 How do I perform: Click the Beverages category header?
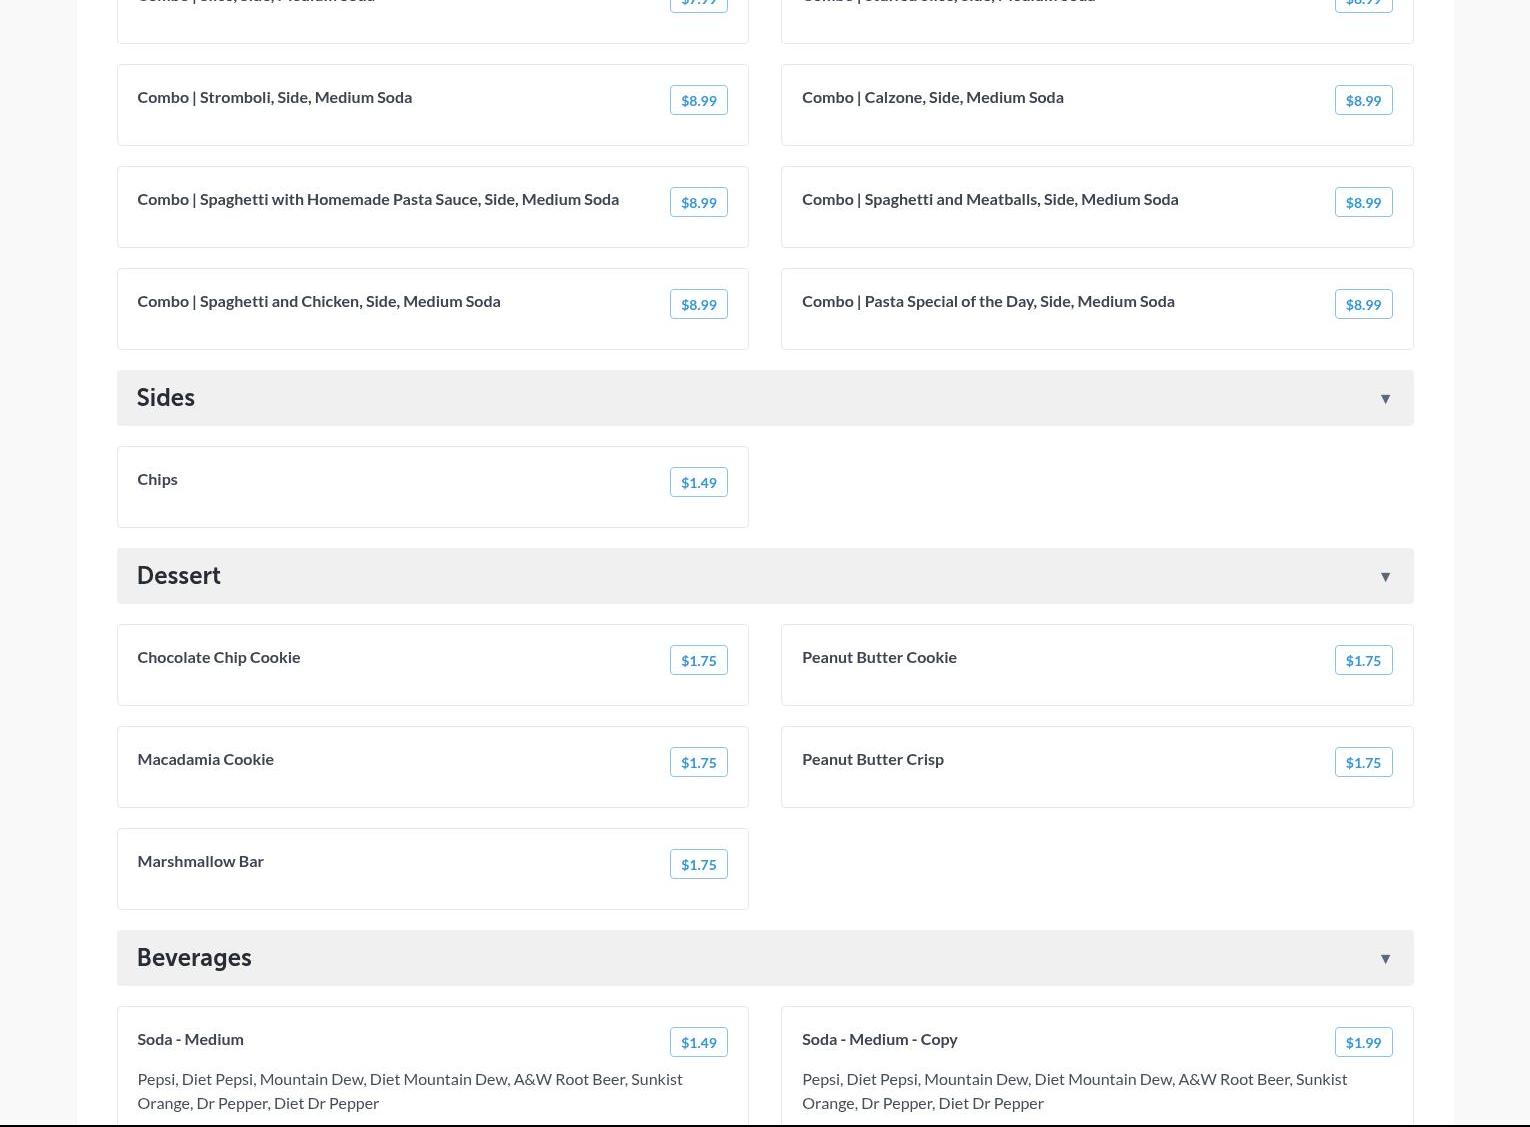pos(194,958)
